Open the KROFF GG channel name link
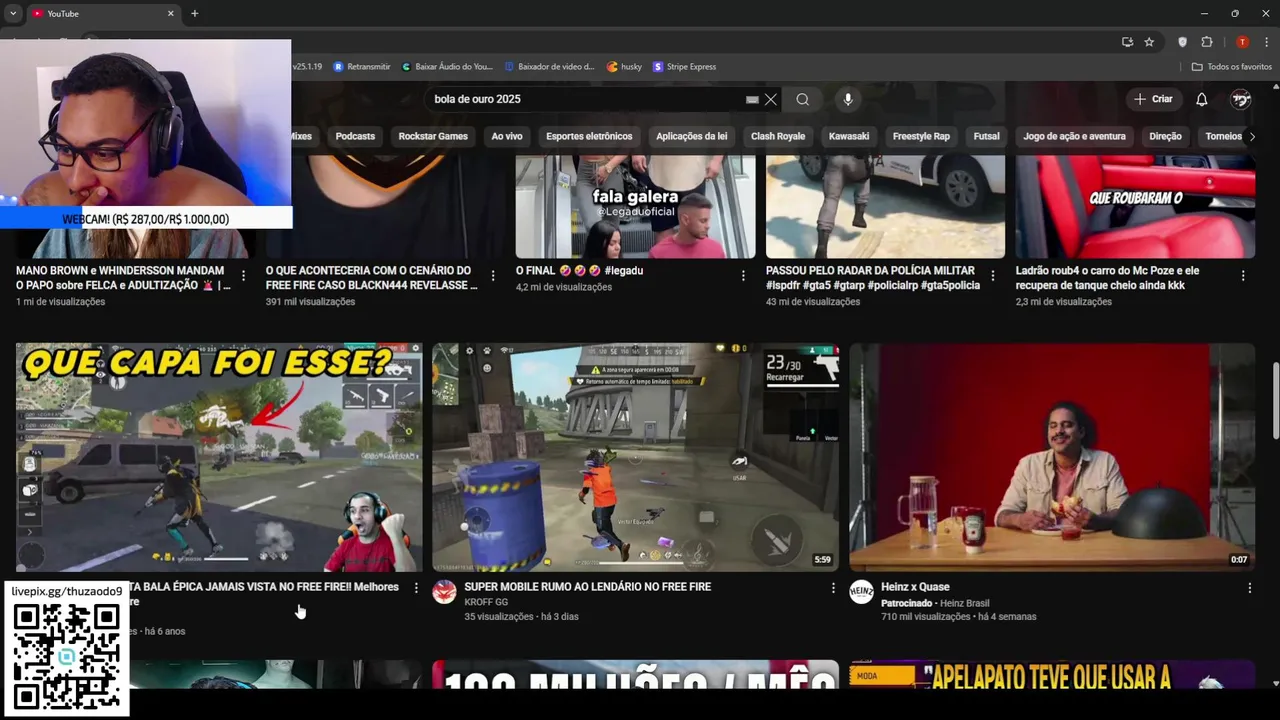Screen dimensions: 1280x720 click(x=486, y=602)
